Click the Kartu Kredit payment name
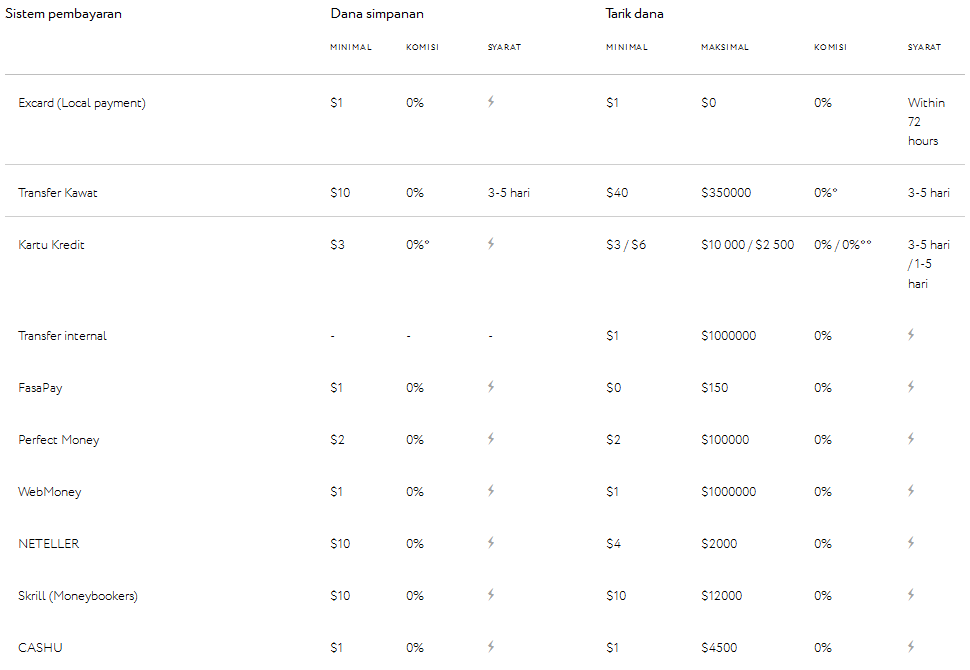 pos(51,244)
